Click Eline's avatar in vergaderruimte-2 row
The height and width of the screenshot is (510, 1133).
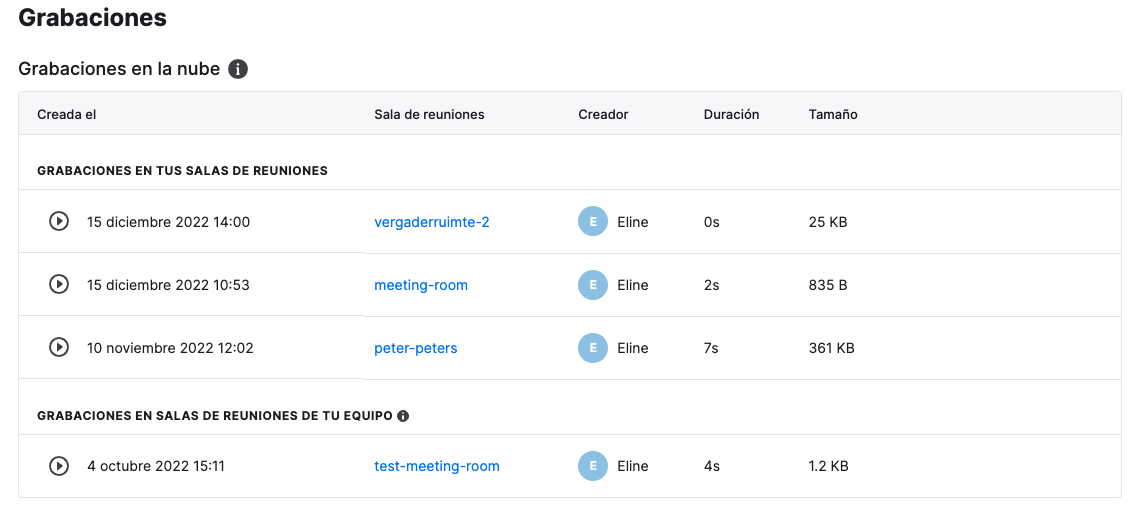pos(593,222)
